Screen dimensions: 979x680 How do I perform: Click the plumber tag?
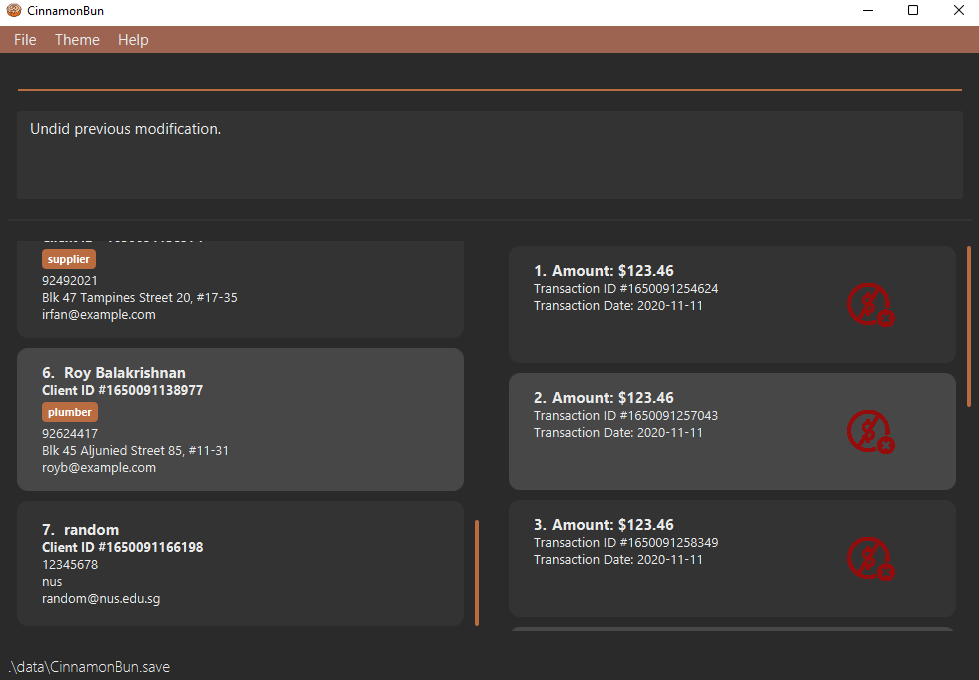tap(69, 412)
